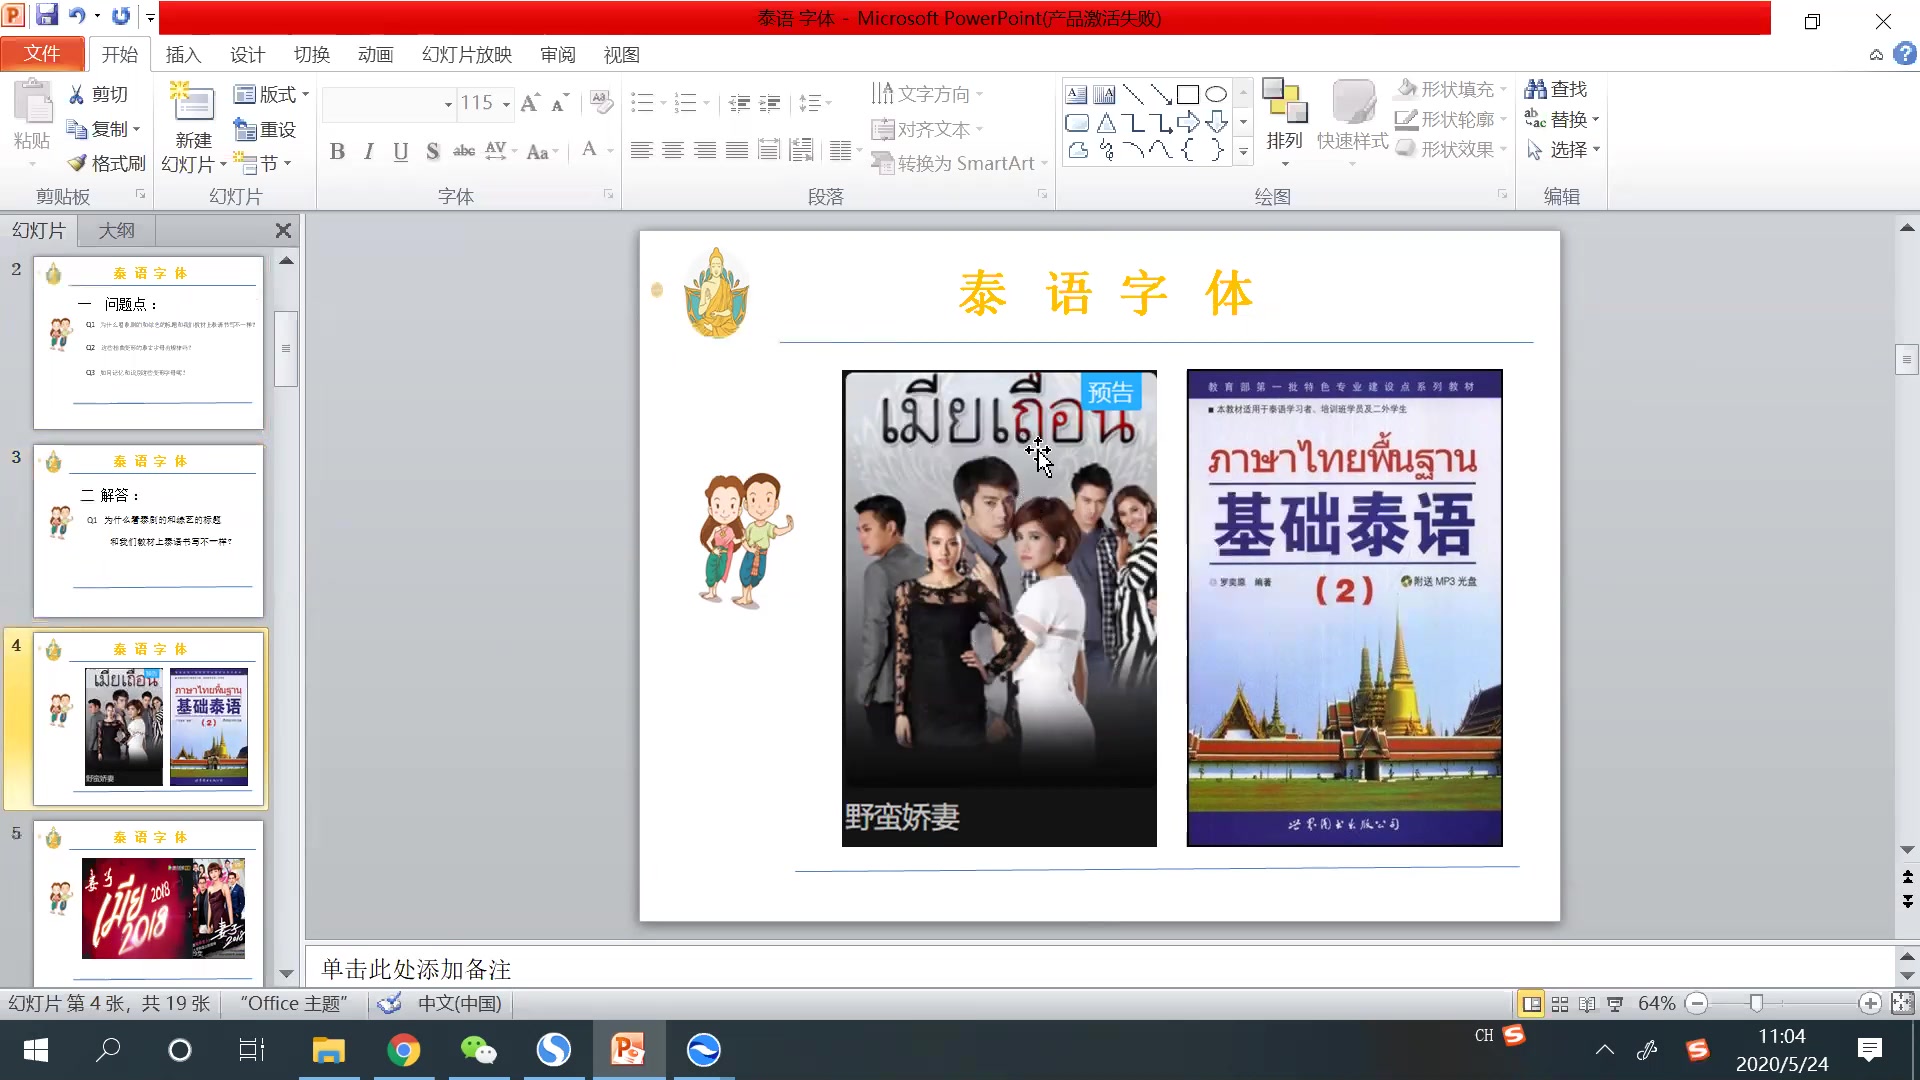Move the zoom slider handle

click(1756, 1003)
